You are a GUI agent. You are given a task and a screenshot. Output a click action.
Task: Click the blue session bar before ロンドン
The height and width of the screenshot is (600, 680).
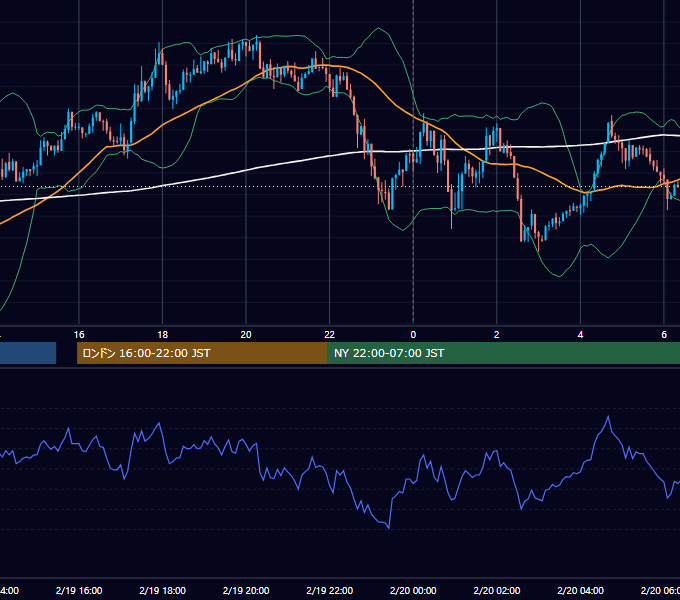(x=28, y=353)
